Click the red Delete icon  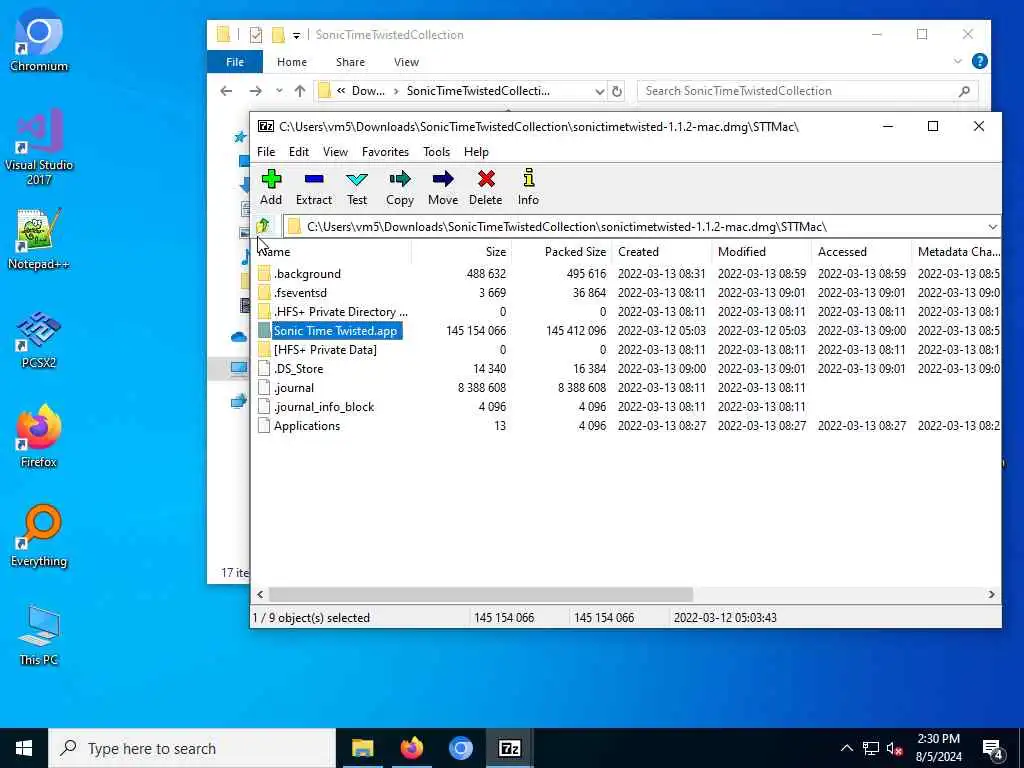[486, 179]
